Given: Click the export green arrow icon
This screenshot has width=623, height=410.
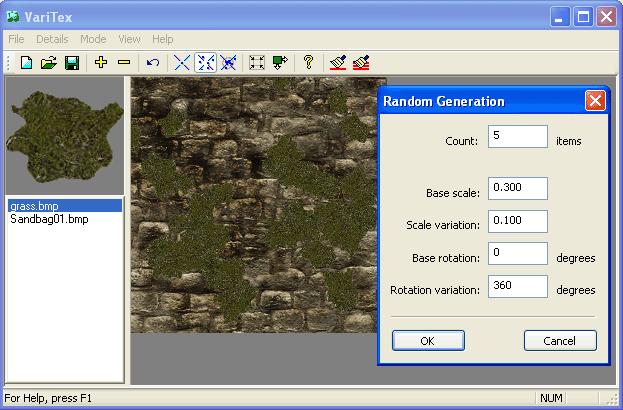Looking at the screenshot, I should [280, 63].
